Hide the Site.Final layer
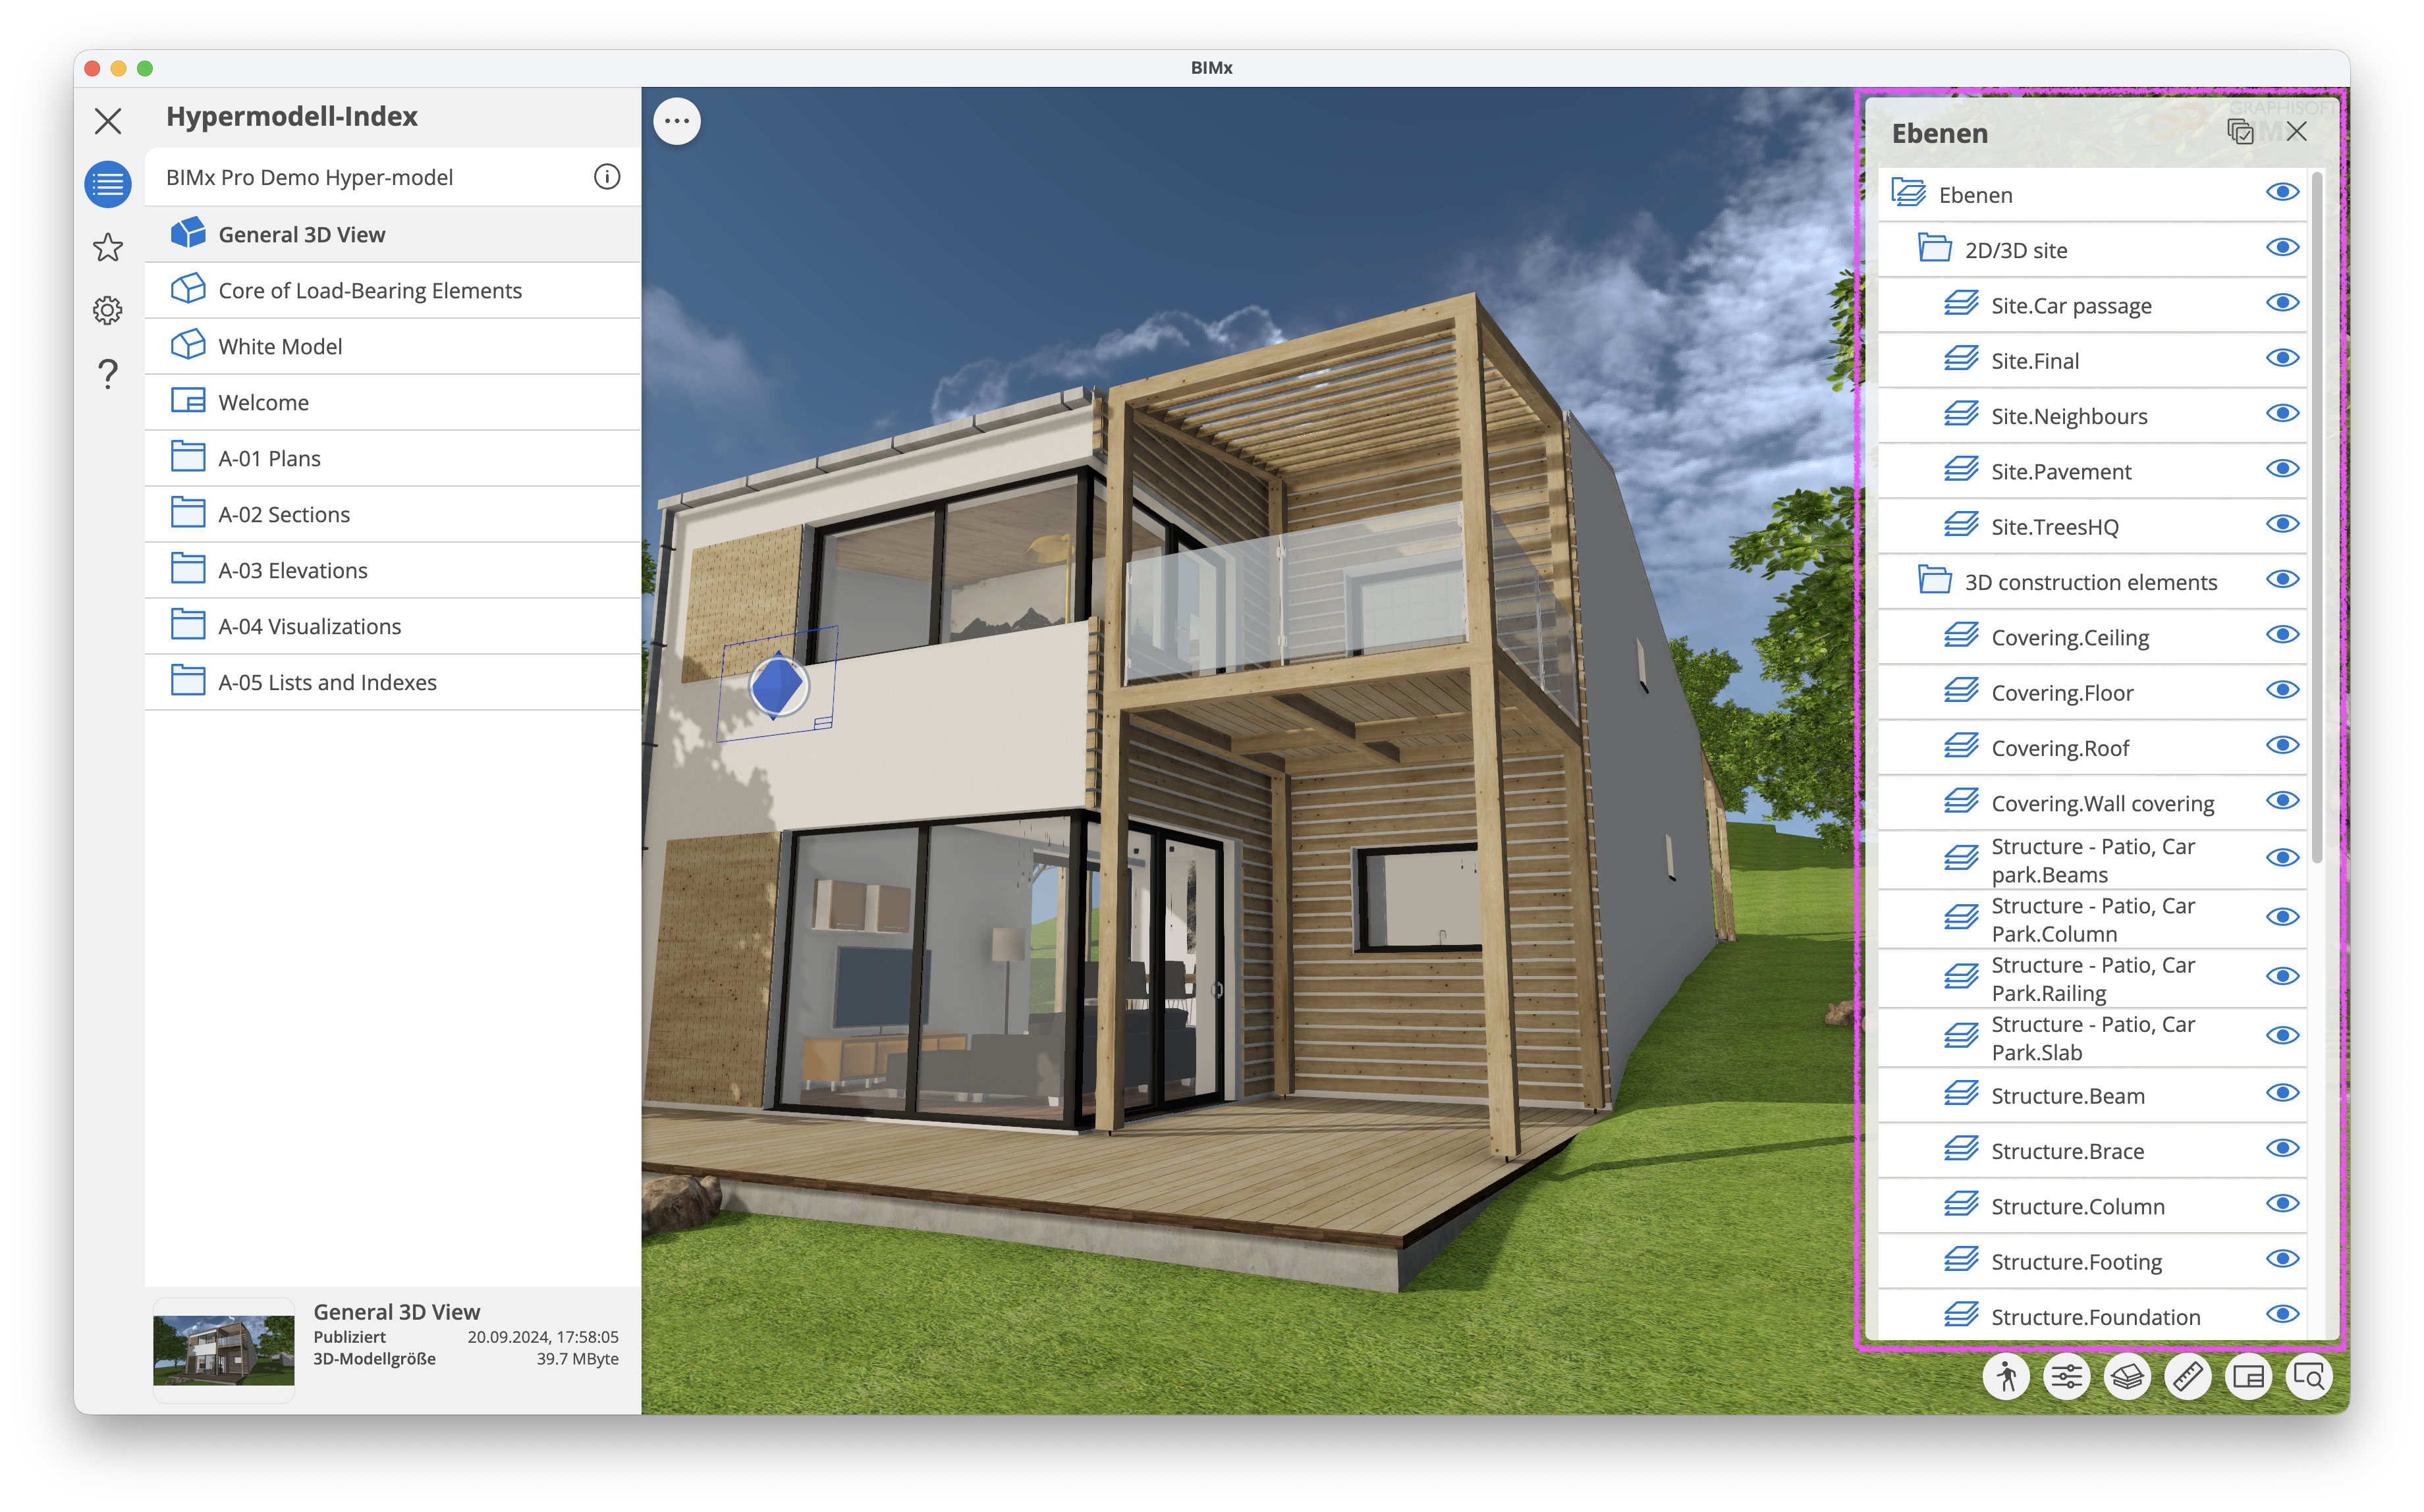 point(2282,359)
